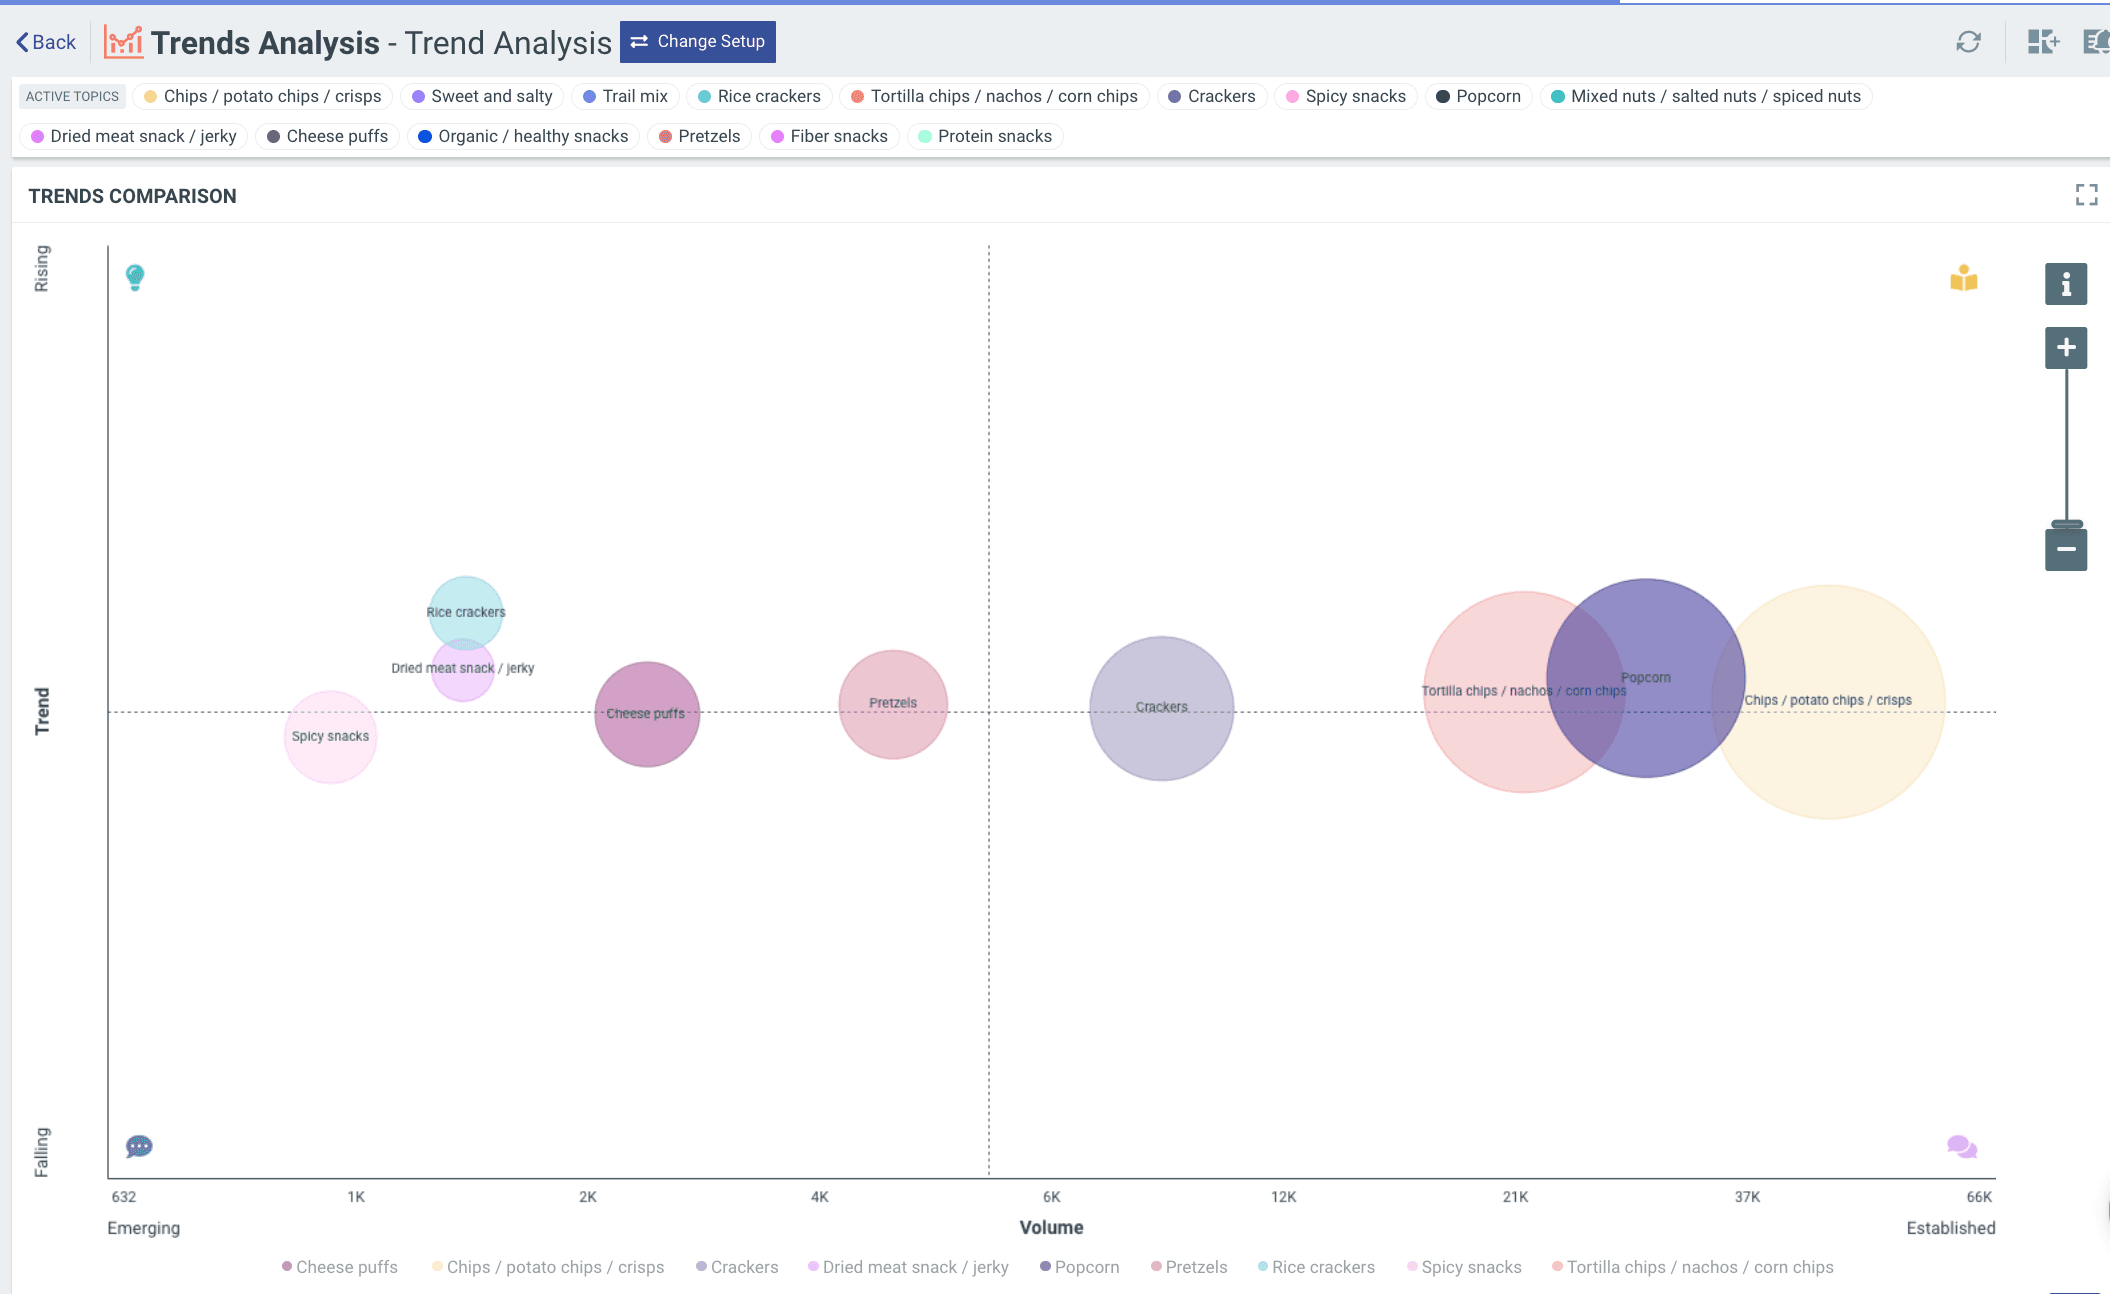Click the lightbulb icon in rising-emerging corner
This screenshot has width=2110, height=1294.
coord(135,277)
